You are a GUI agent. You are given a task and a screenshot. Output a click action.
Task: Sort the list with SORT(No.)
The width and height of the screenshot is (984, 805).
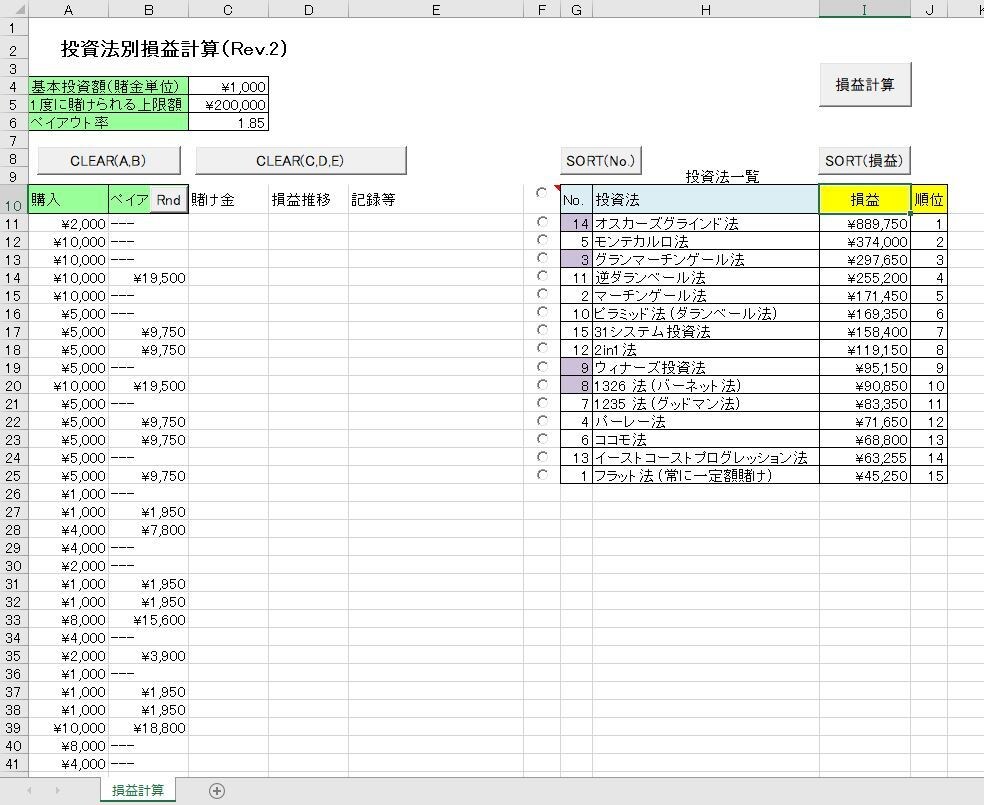(601, 161)
